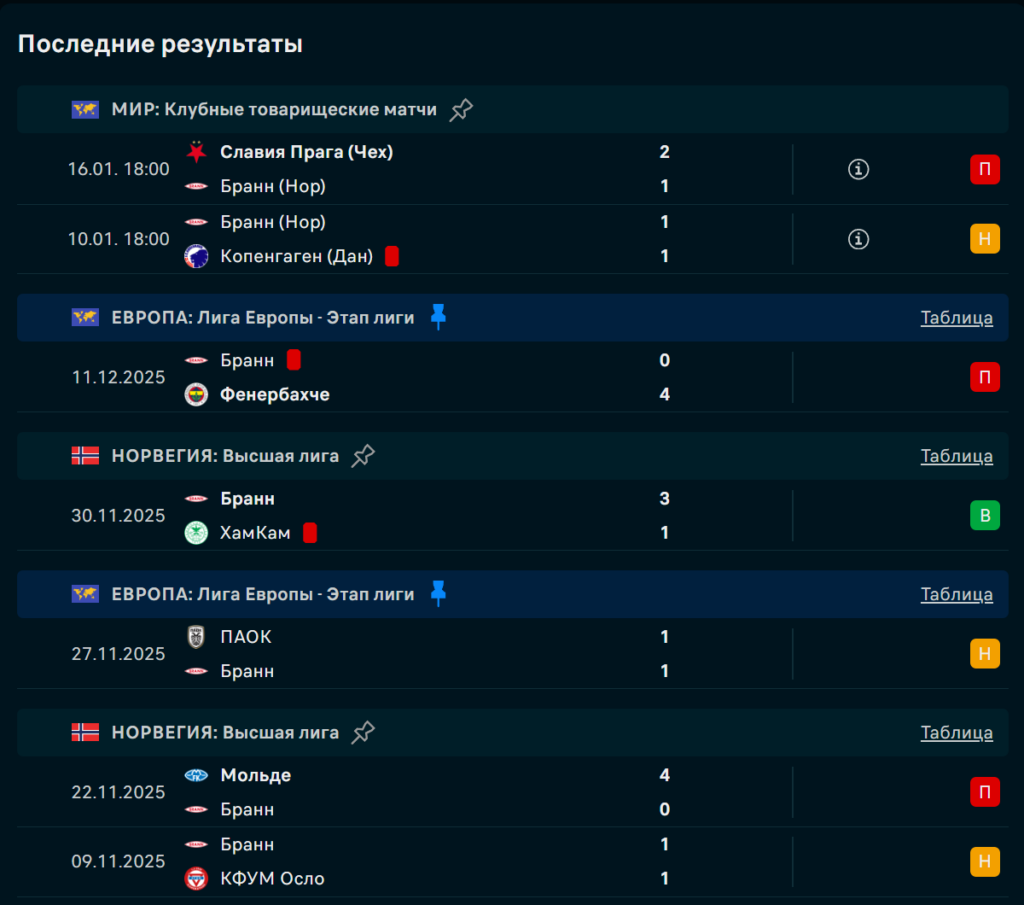Click the red loss badge for Fenerbahçe match
1024x905 pixels.
coord(984,377)
